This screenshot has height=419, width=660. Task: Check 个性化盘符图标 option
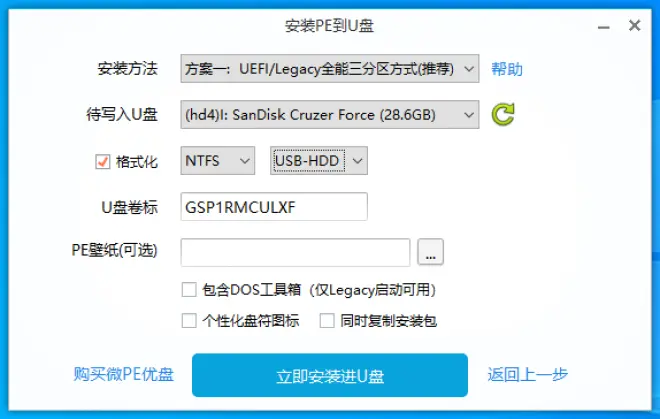click(189, 321)
